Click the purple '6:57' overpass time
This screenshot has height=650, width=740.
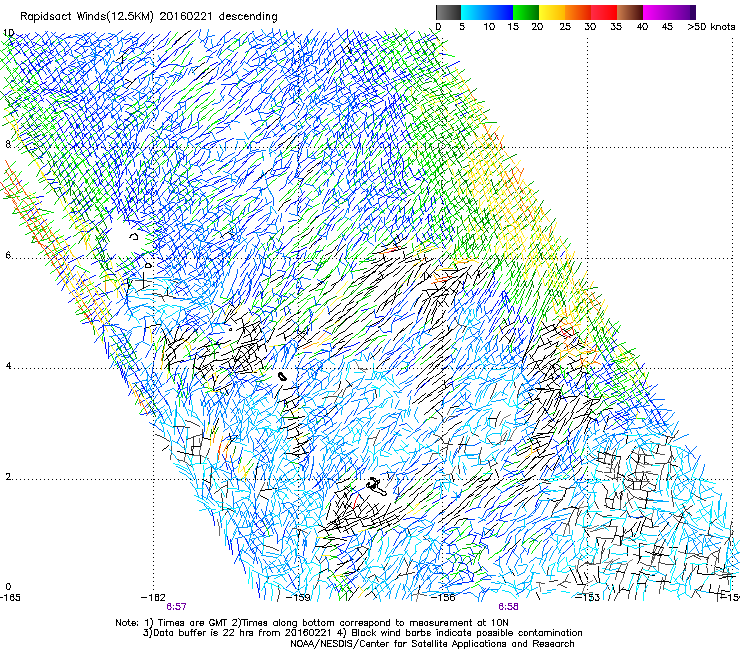(176, 607)
